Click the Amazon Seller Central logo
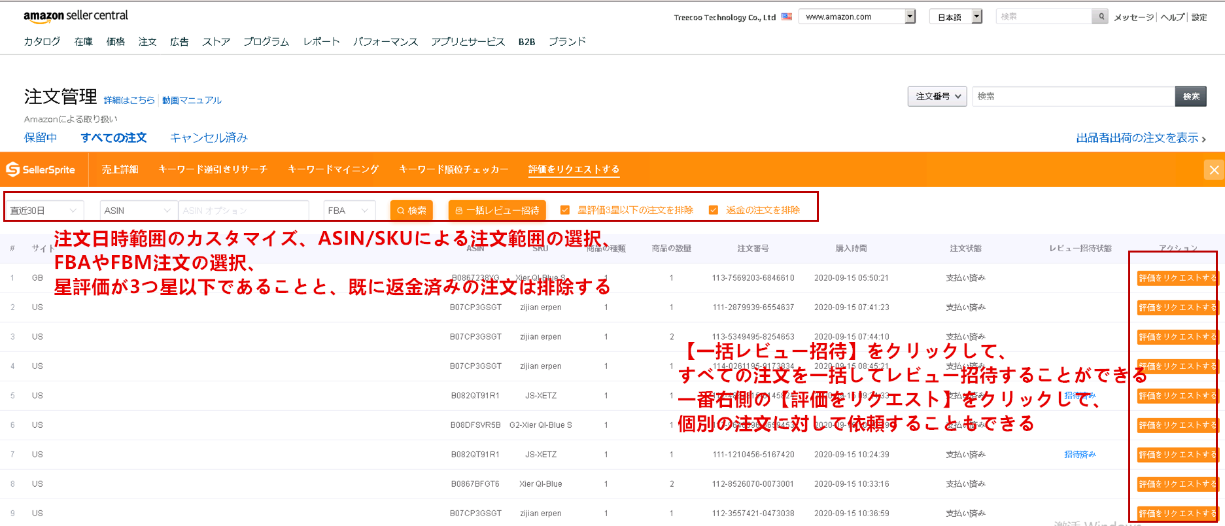The image size is (1225, 526). (x=76, y=16)
